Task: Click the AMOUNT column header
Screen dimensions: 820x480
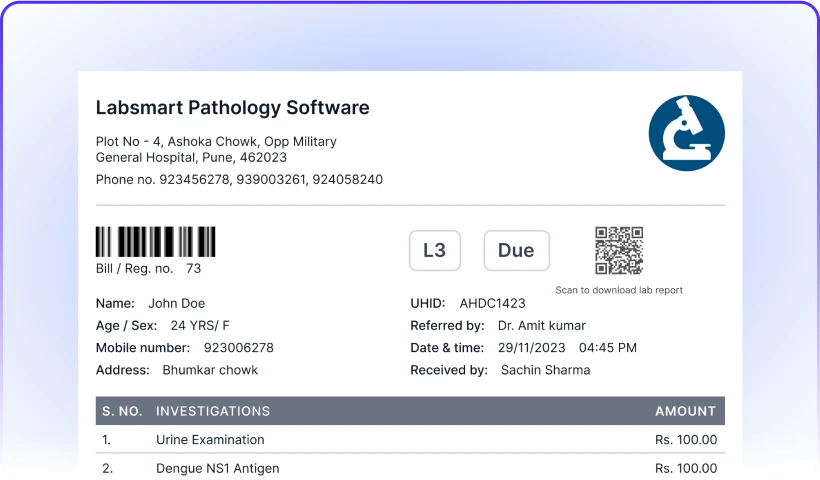Action: 686,411
